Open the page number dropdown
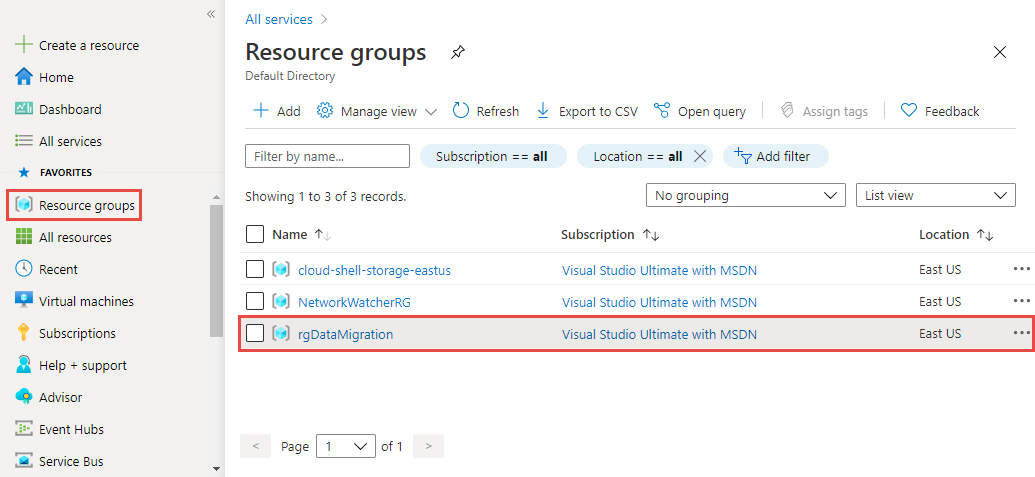The image size is (1035, 477). [x=345, y=446]
